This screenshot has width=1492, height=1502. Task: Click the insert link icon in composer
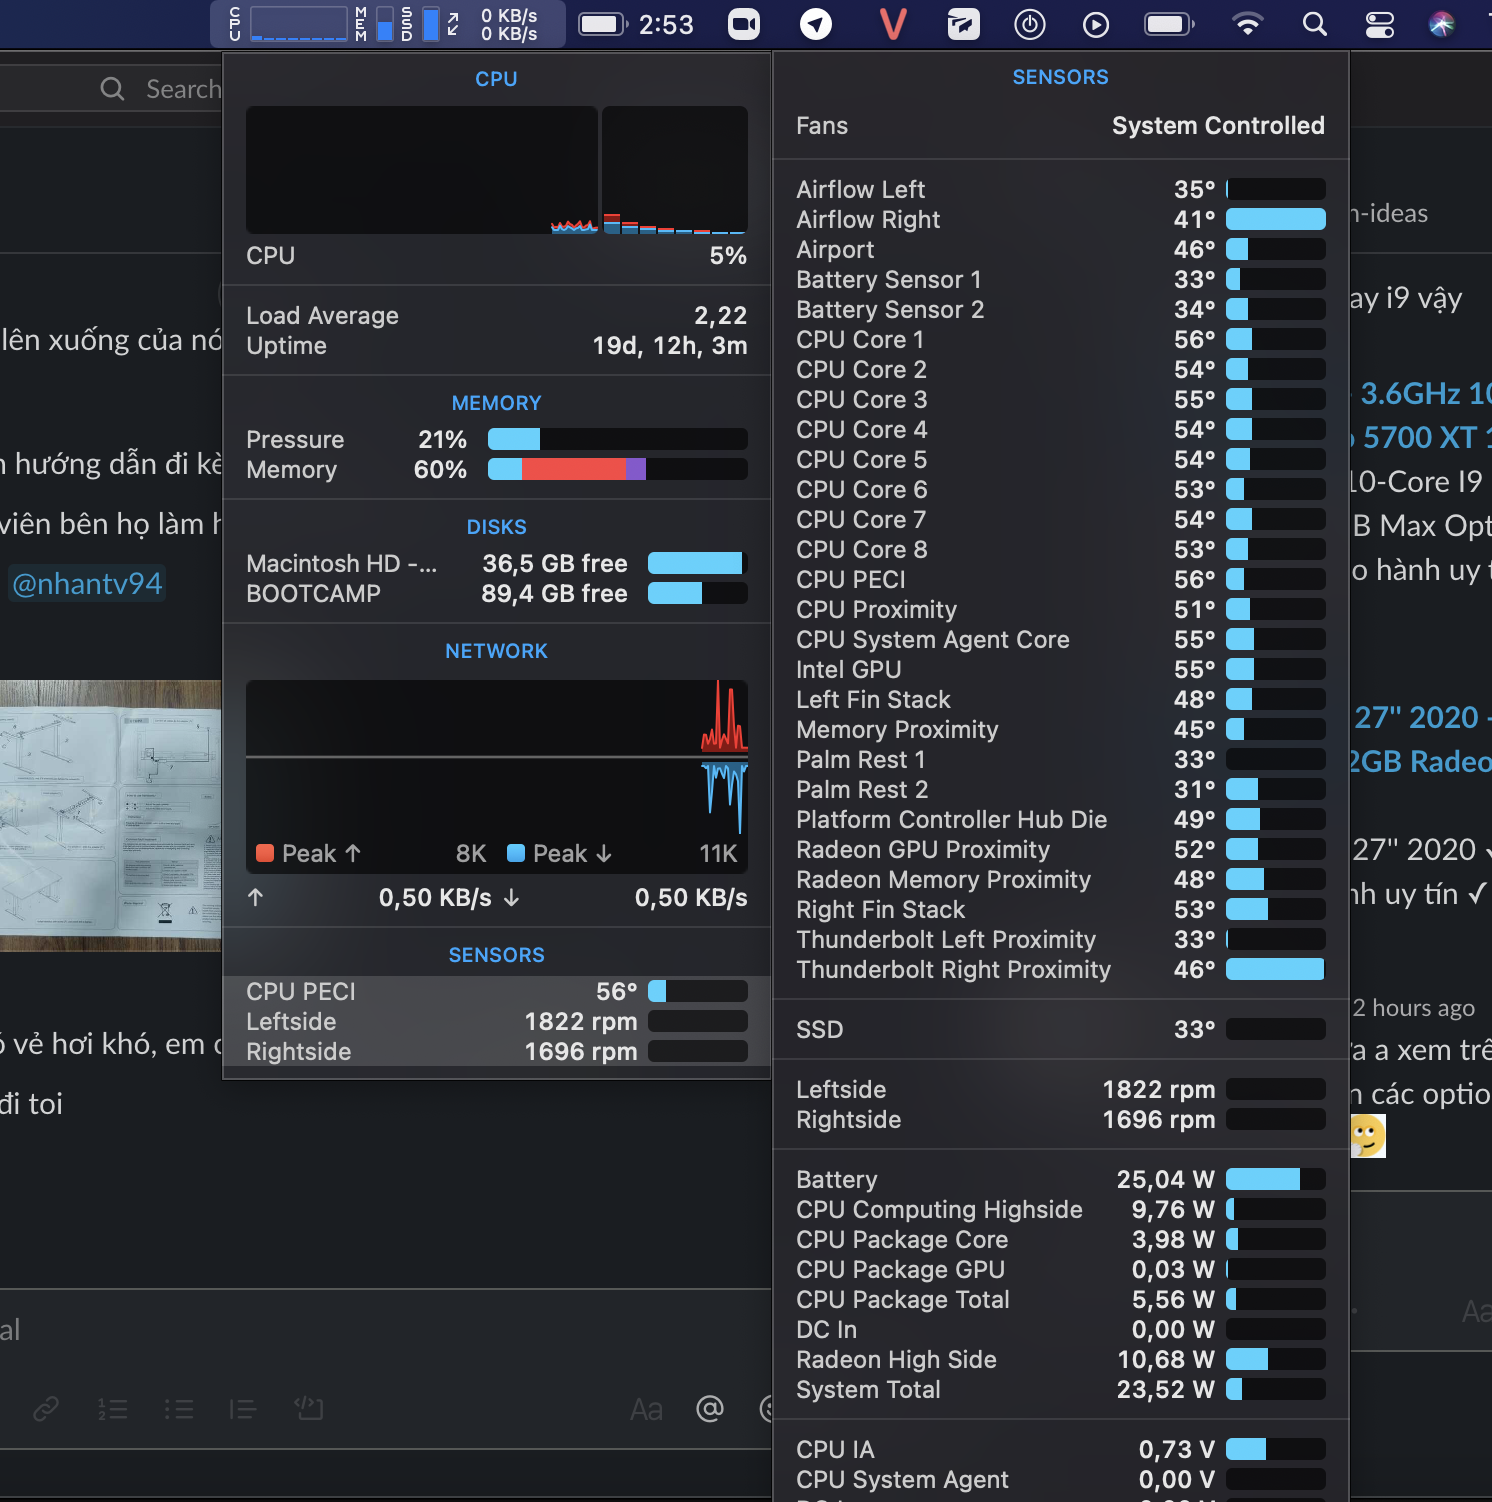(46, 1409)
